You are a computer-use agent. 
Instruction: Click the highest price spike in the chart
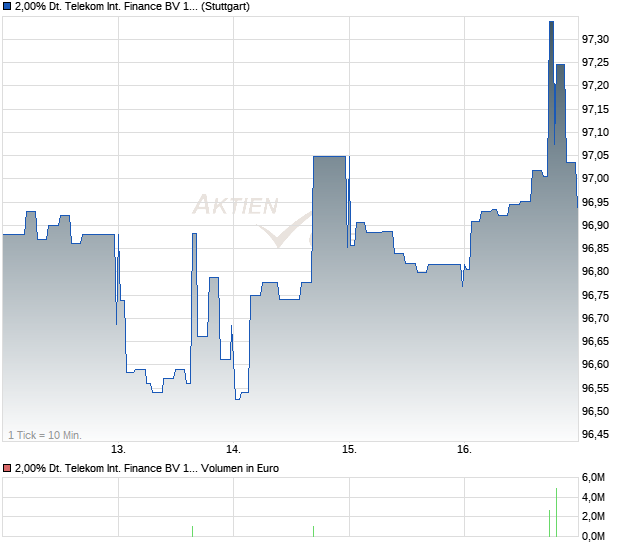(x=551, y=24)
